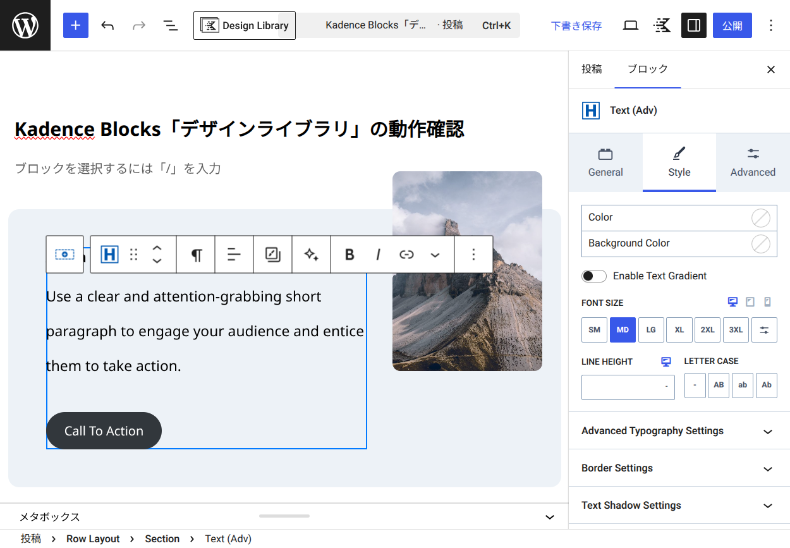790x548 pixels.
Task: Open the text Color swatch picker
Action: 761,218
